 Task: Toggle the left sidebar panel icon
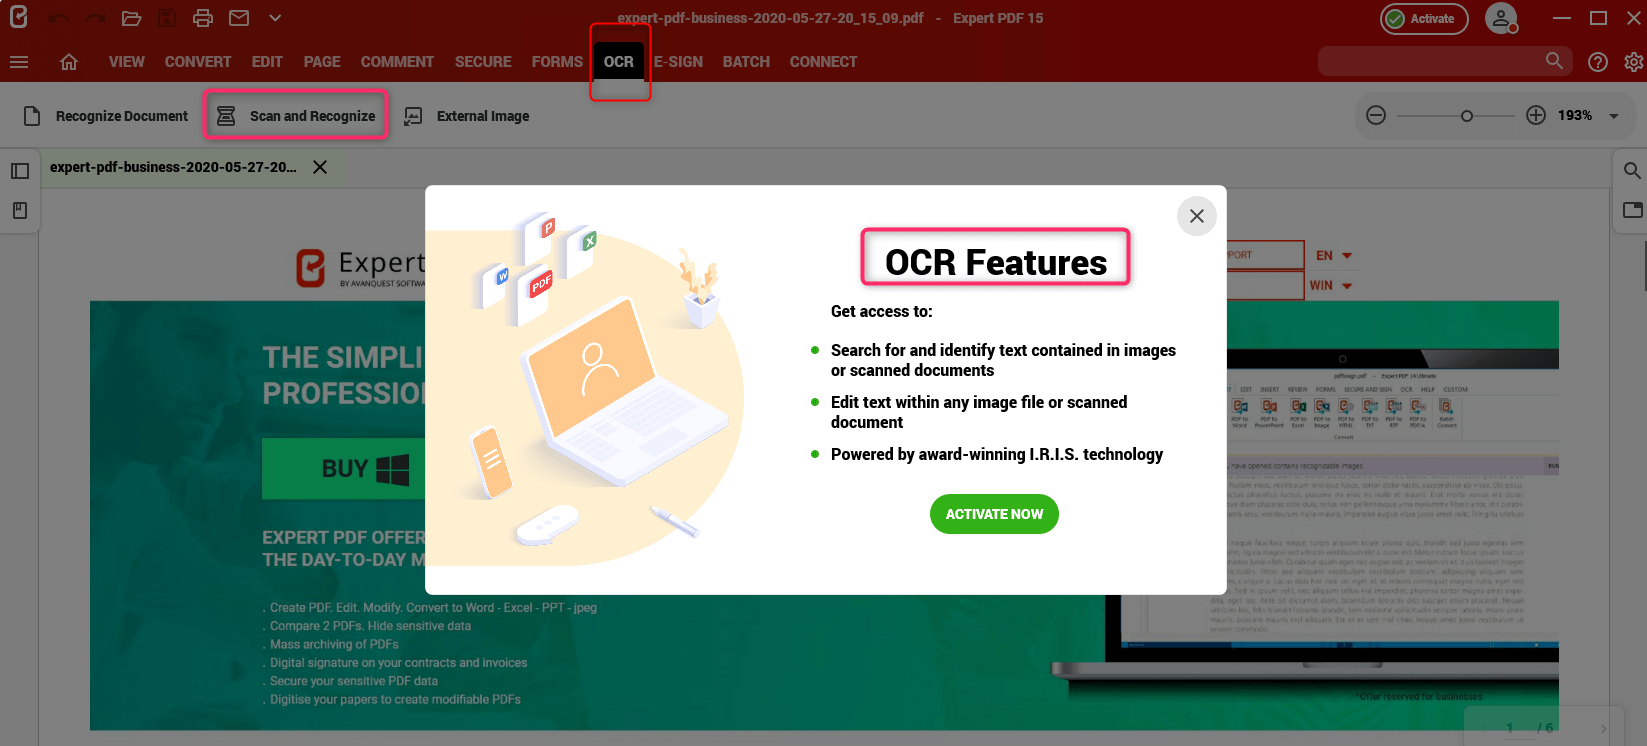pos(20,171)
